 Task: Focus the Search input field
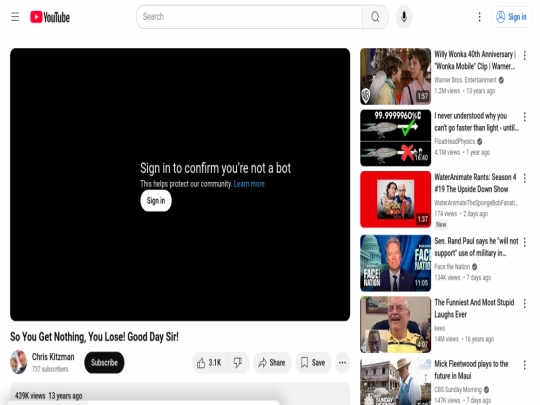[x=249, y=17]
